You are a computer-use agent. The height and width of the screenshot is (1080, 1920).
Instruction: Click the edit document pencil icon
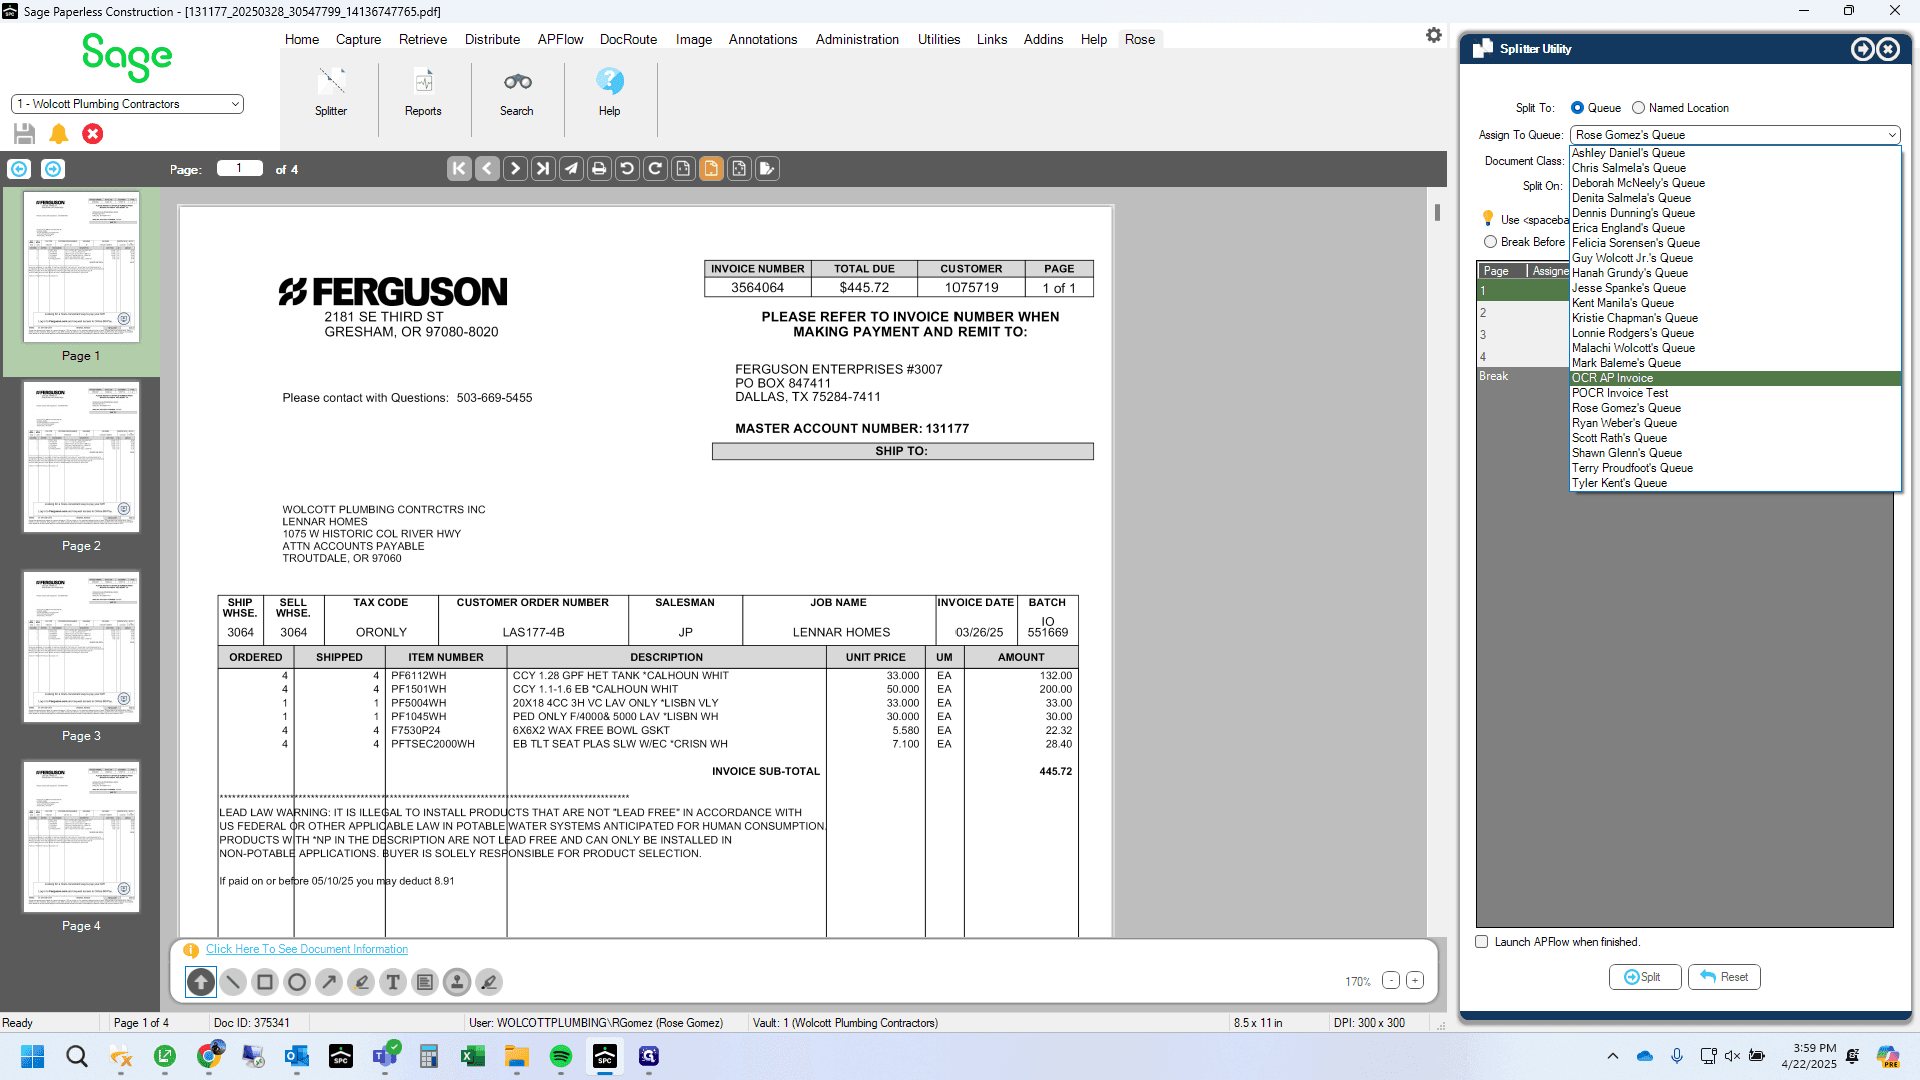pos(767,169)
